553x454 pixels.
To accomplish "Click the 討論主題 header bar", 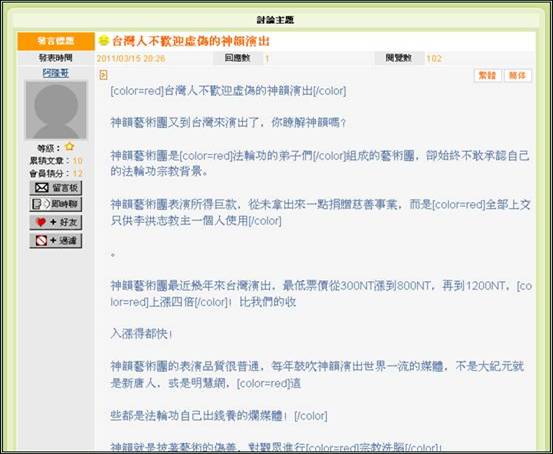I will point(275,20).
